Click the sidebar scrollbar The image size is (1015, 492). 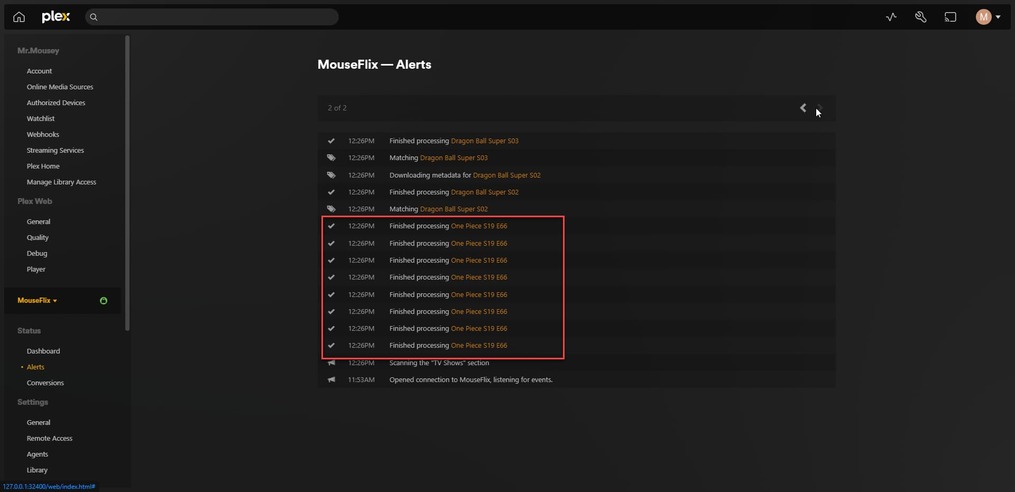tap(128, 183)
